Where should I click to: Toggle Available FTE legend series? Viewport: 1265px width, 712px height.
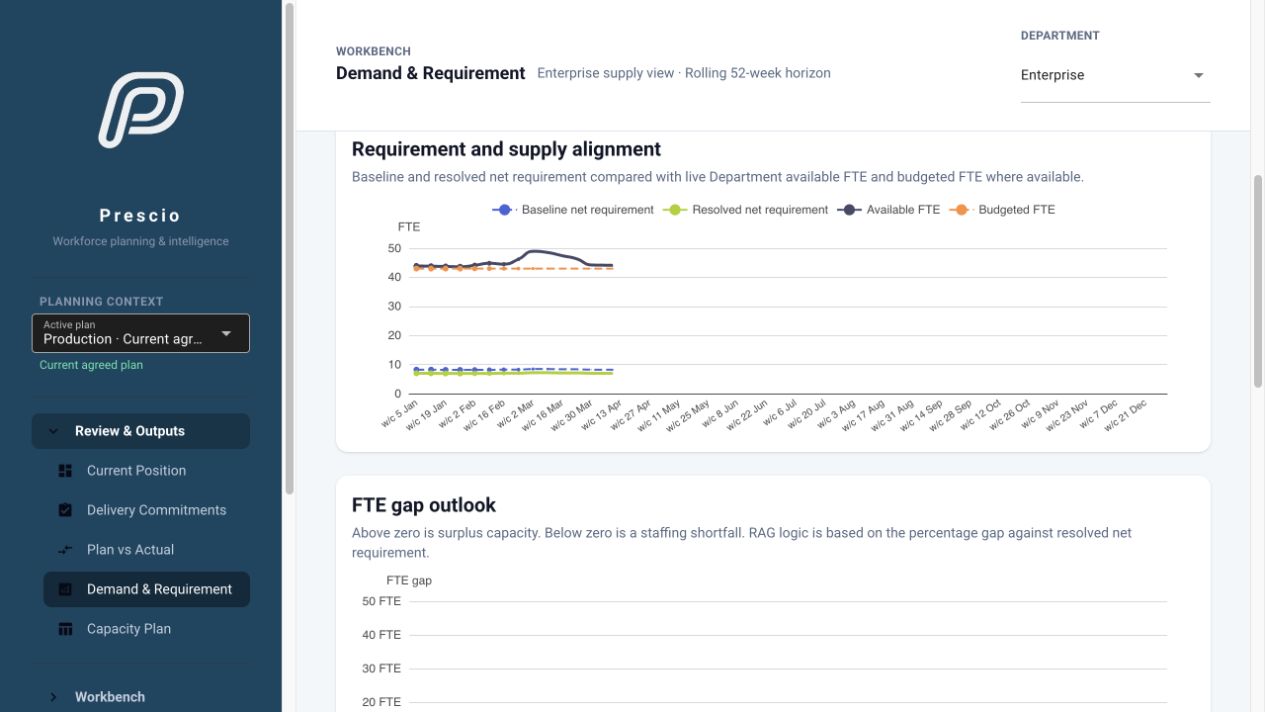click(889, 210)
